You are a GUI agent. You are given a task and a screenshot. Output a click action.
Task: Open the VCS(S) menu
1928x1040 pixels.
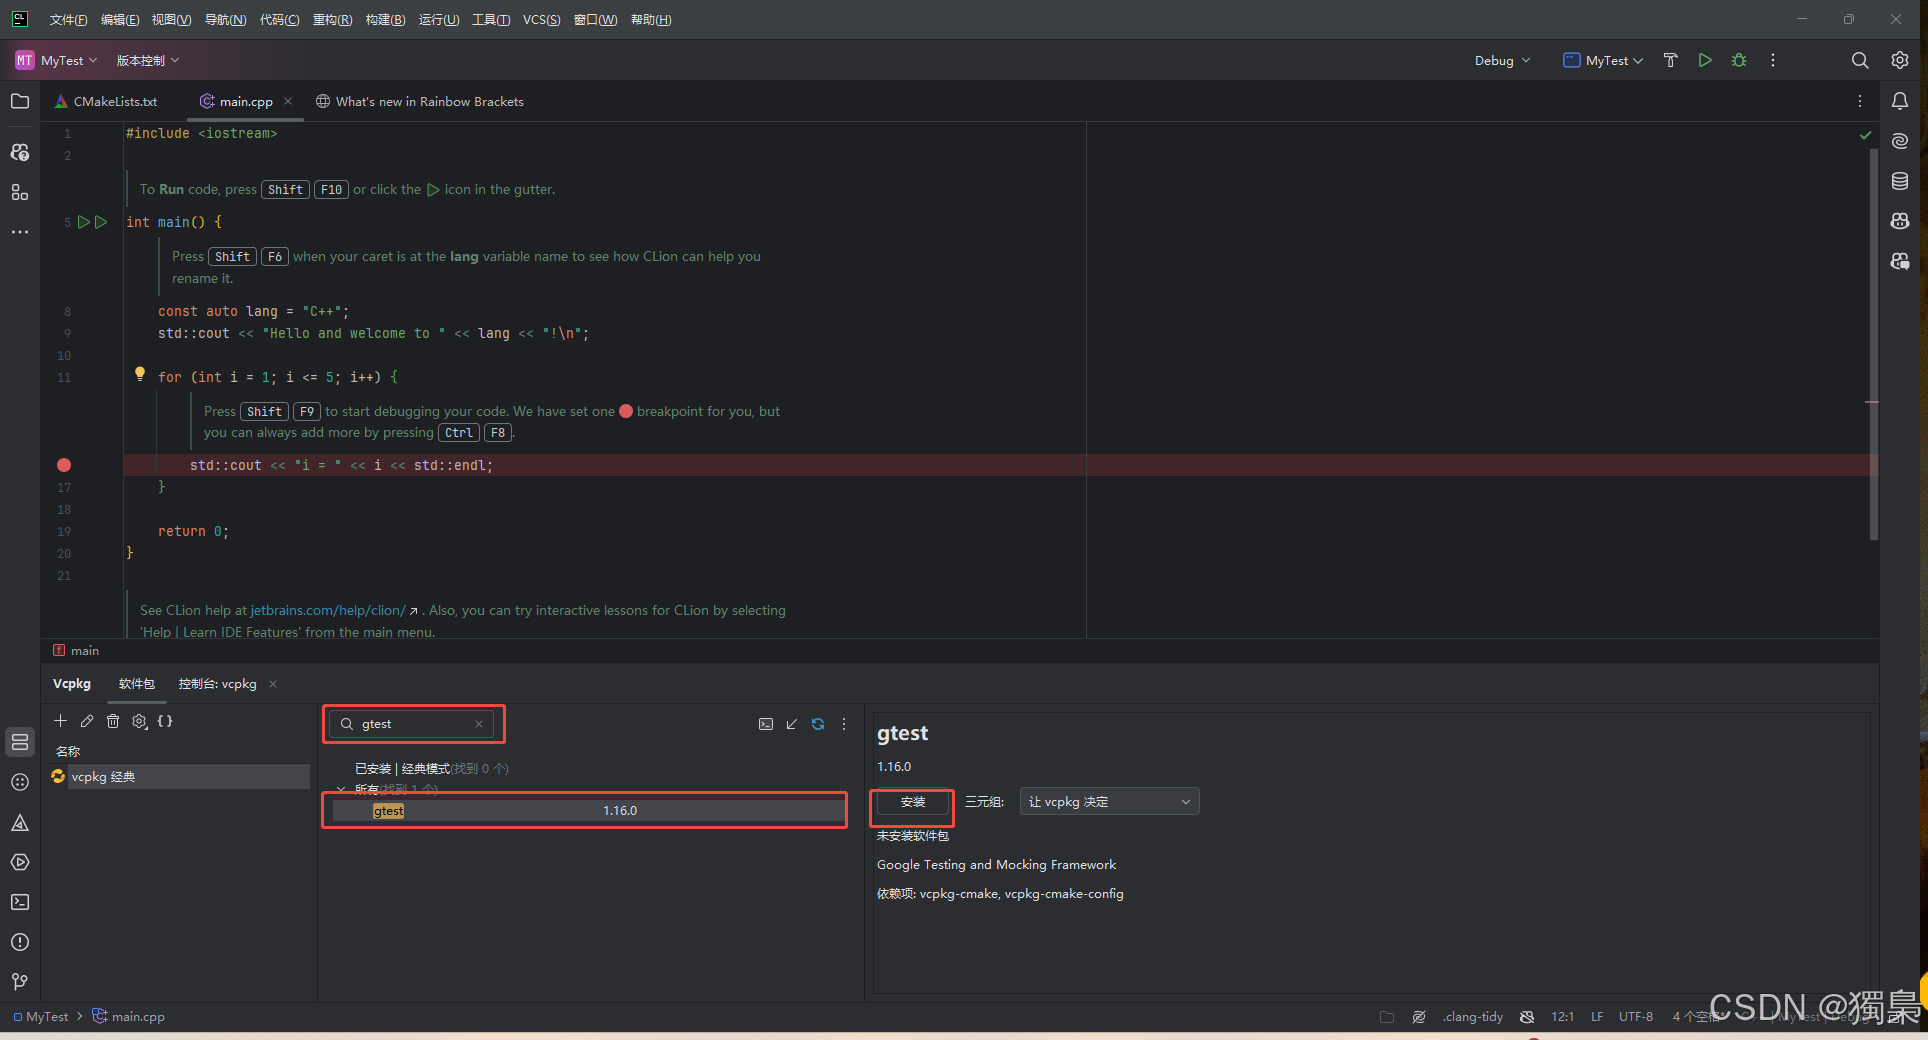click(541, 20)
